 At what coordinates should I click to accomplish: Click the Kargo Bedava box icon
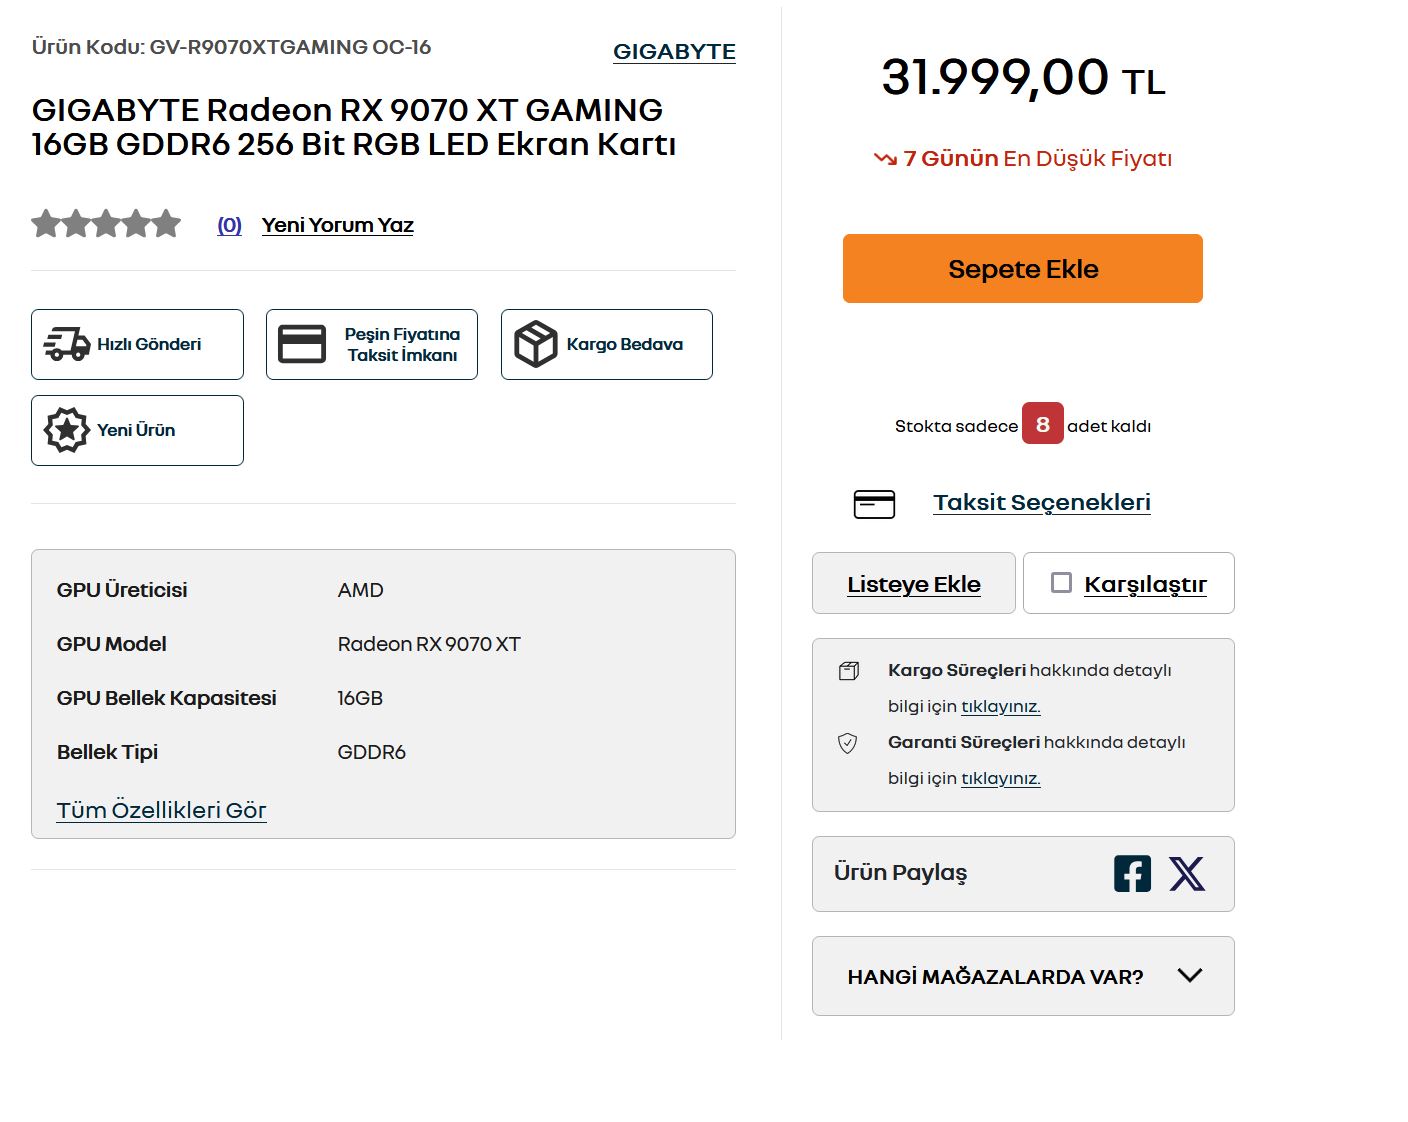[x=536, y=344]
